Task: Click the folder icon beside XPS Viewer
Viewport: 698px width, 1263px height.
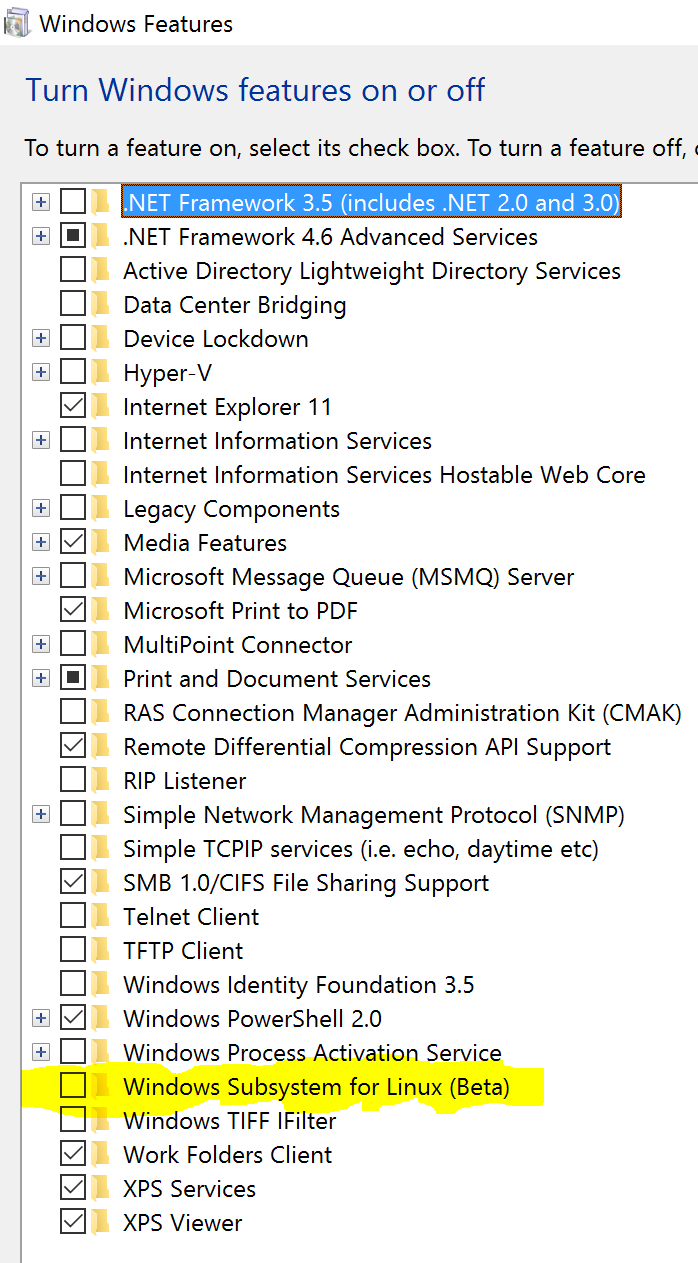Action: point(100,1223)
